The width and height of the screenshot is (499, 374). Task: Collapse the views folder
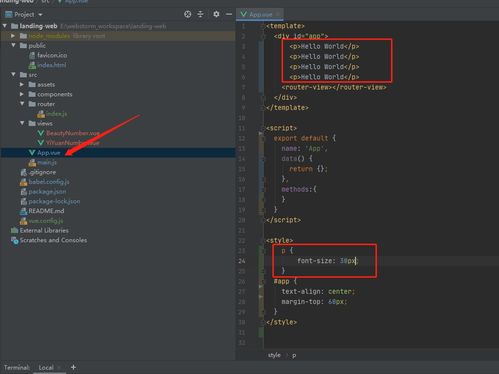[x=22, y=123]
